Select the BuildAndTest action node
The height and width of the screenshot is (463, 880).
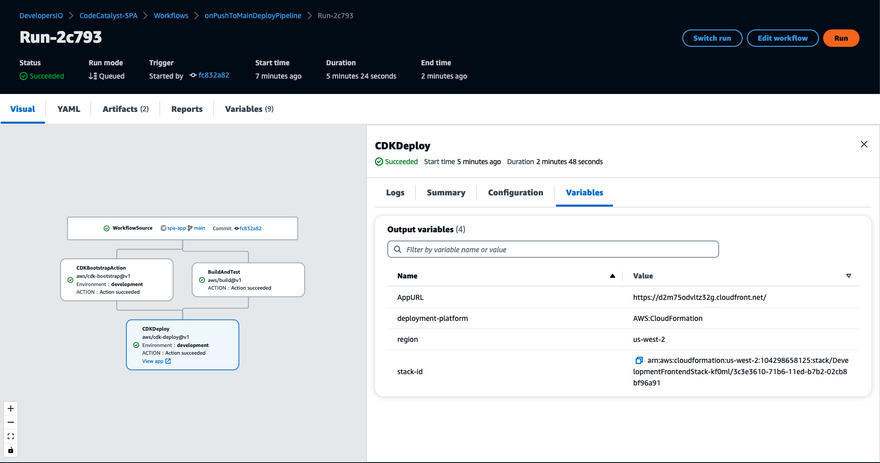(x=248, y=280)
